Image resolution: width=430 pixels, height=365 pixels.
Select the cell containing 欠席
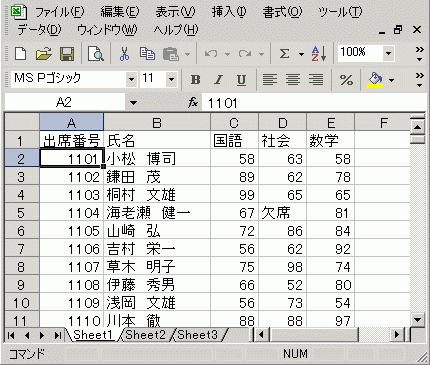pyautogui.click(x=283, y=213)
